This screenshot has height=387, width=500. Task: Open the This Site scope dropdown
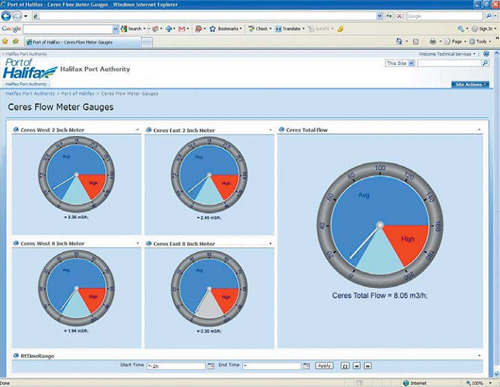coord(400,63)
